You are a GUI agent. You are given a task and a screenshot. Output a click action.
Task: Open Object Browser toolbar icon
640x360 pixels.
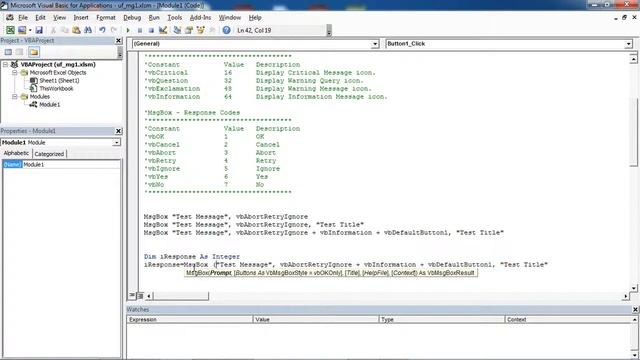(200, 30)
